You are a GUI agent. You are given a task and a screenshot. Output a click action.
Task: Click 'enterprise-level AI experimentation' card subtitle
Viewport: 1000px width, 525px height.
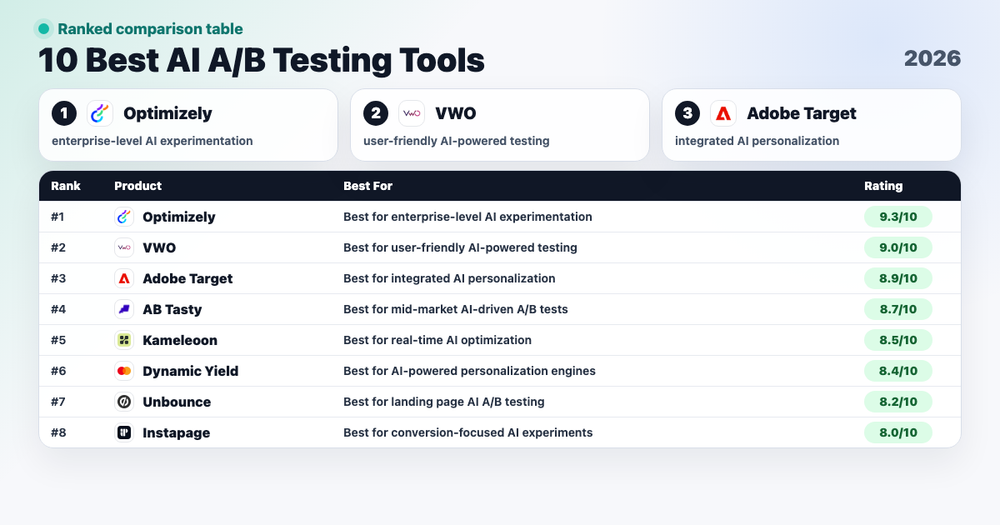tap(152, 141)
